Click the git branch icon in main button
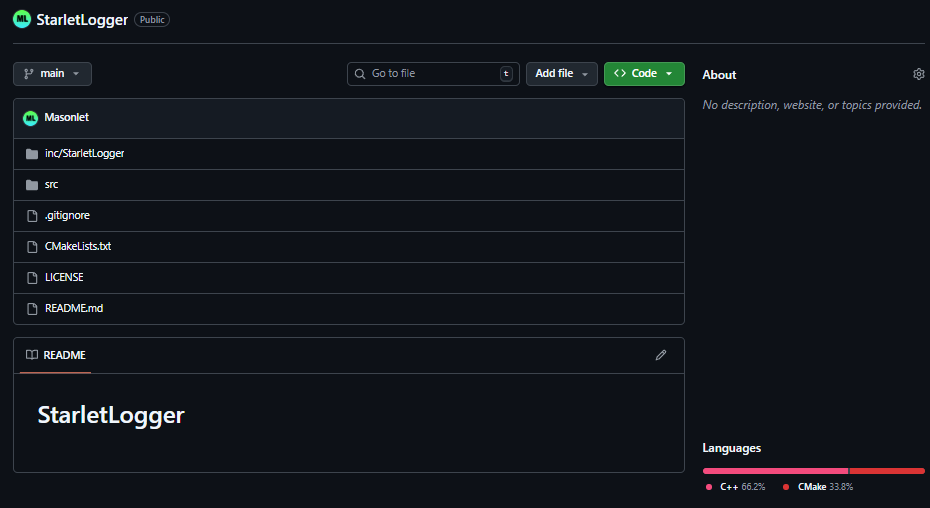 [28, 74]
